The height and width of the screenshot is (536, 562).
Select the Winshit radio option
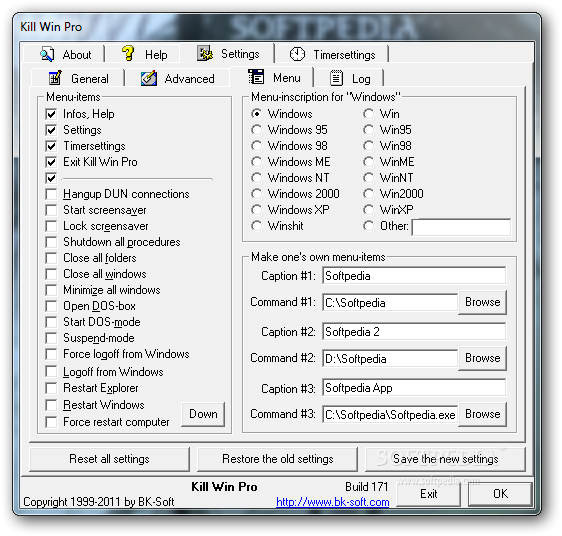click(x=256, y=226)
